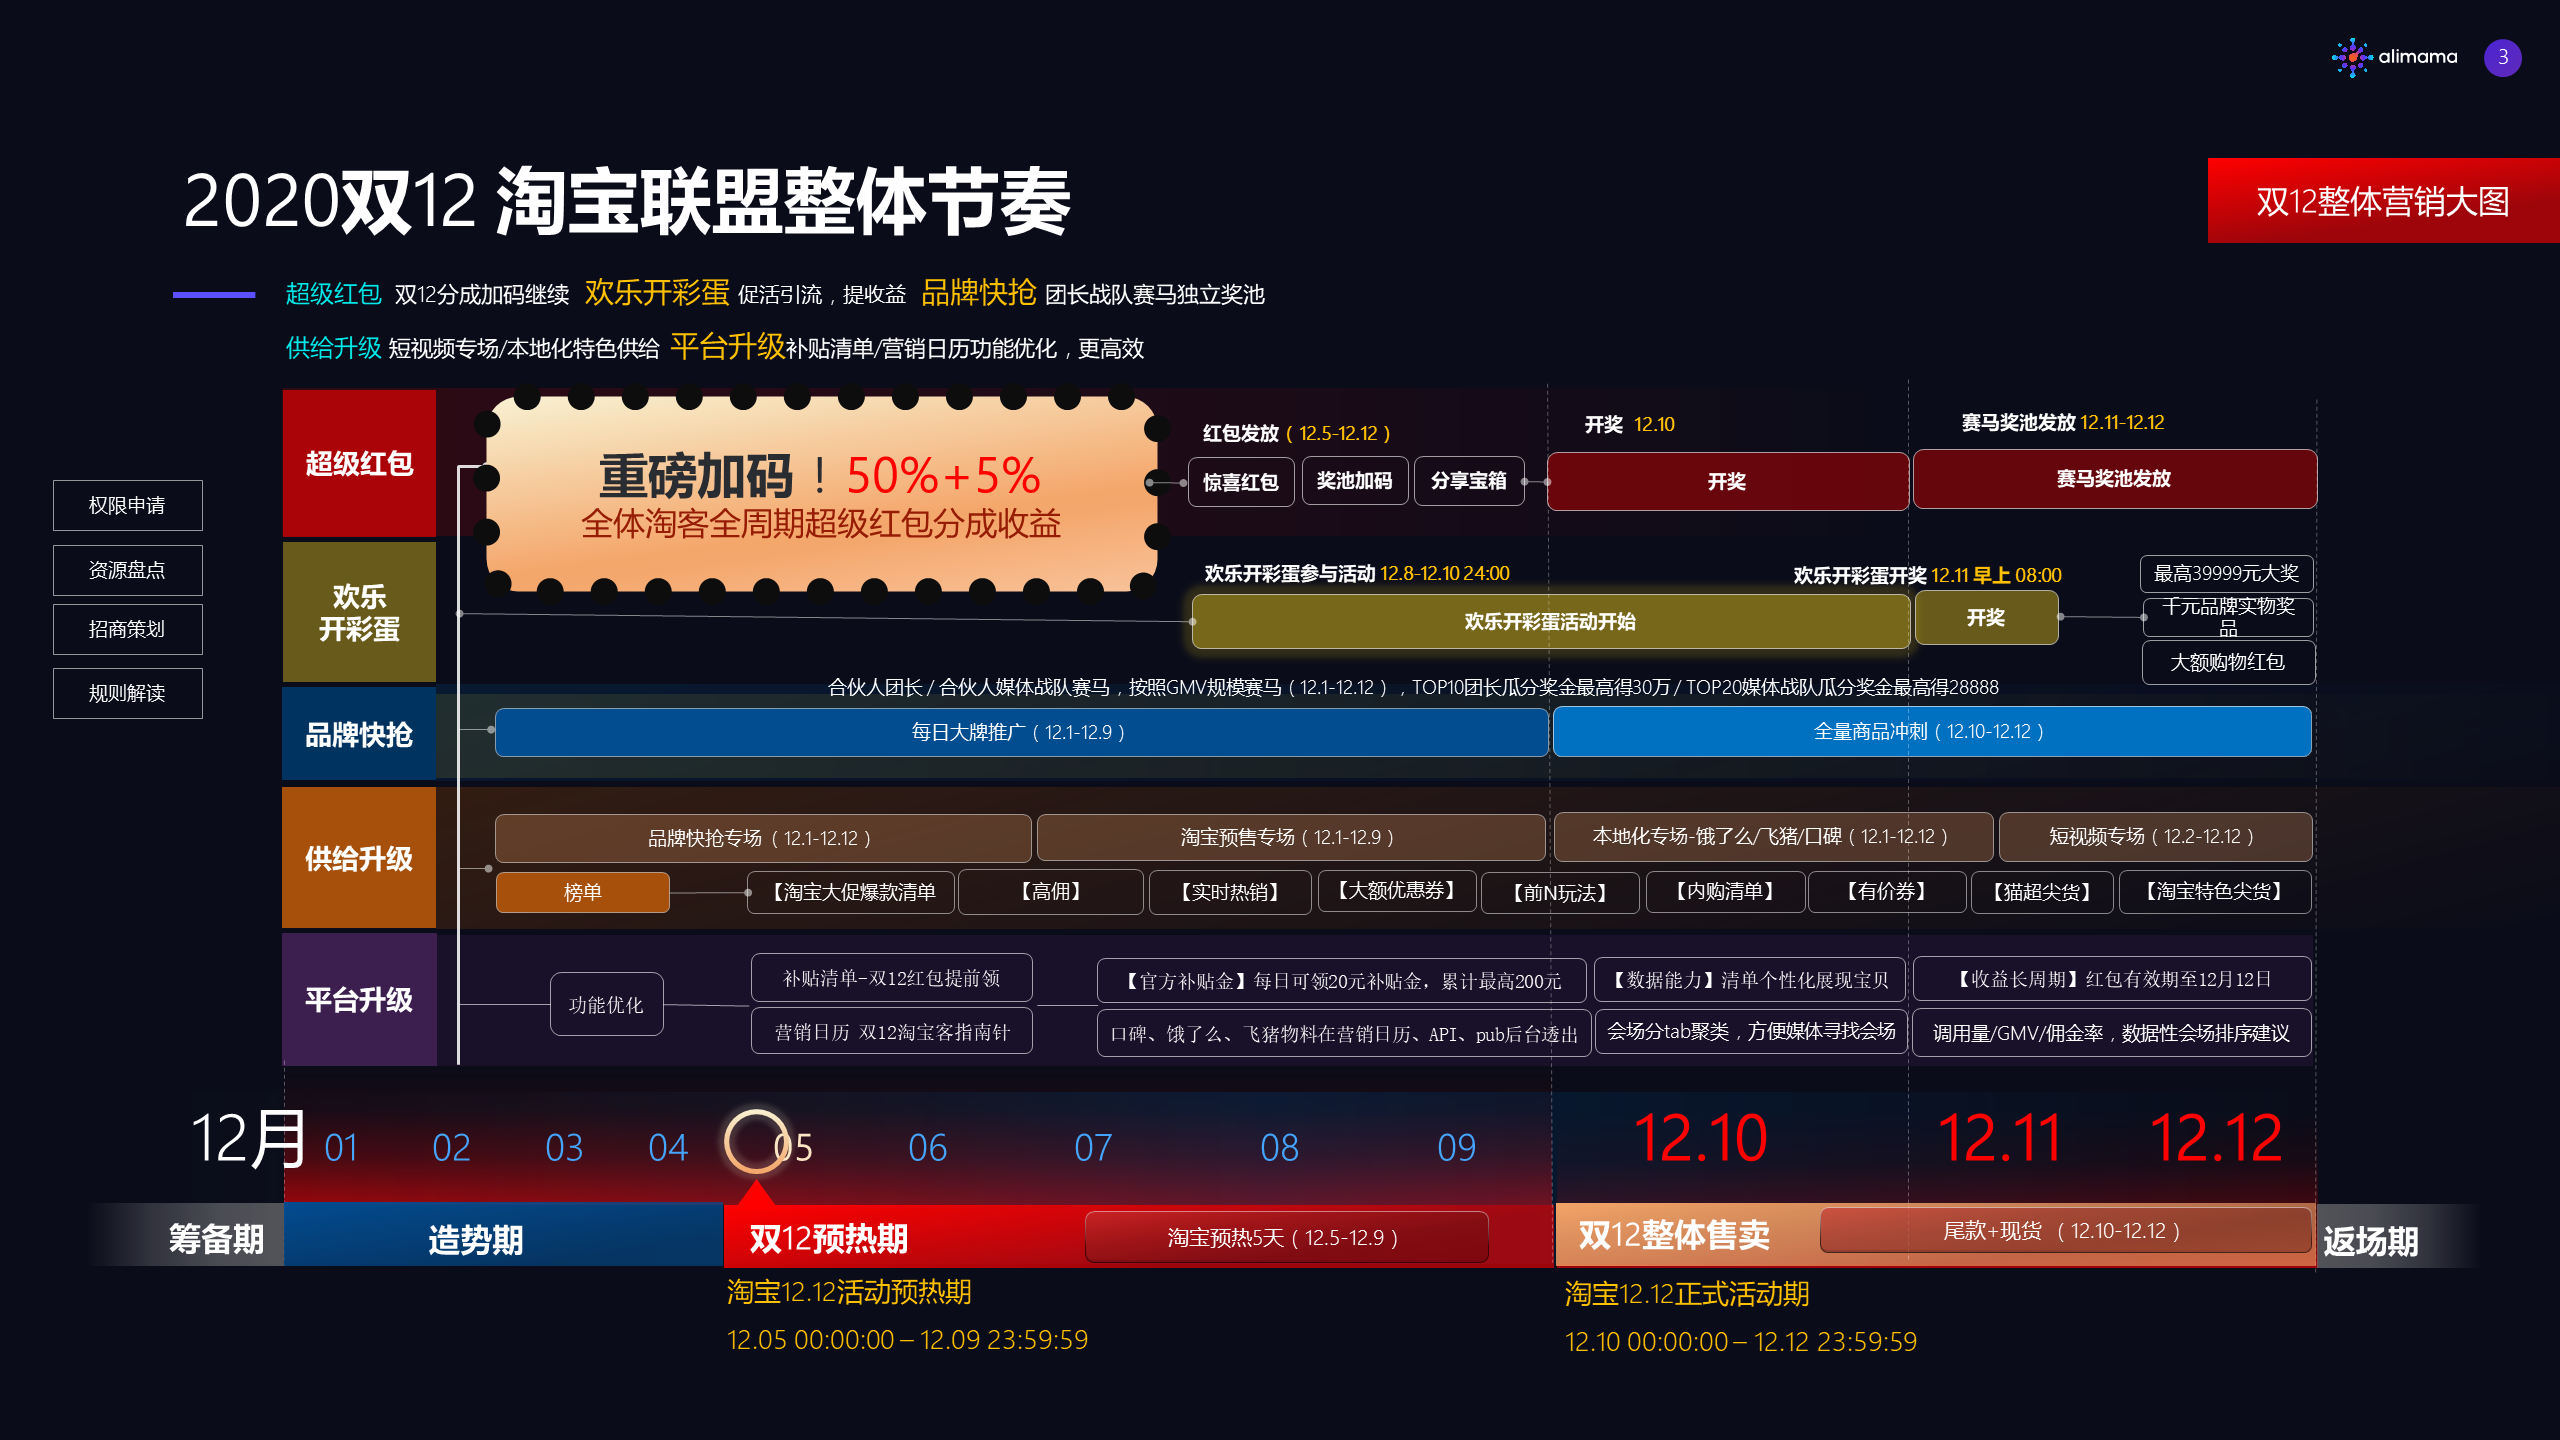This screenshot has height=1440, width=2560.
Task: Click the 欢乐开彩蛋活动开始 bar
Action: click(x=1550, y=621)
